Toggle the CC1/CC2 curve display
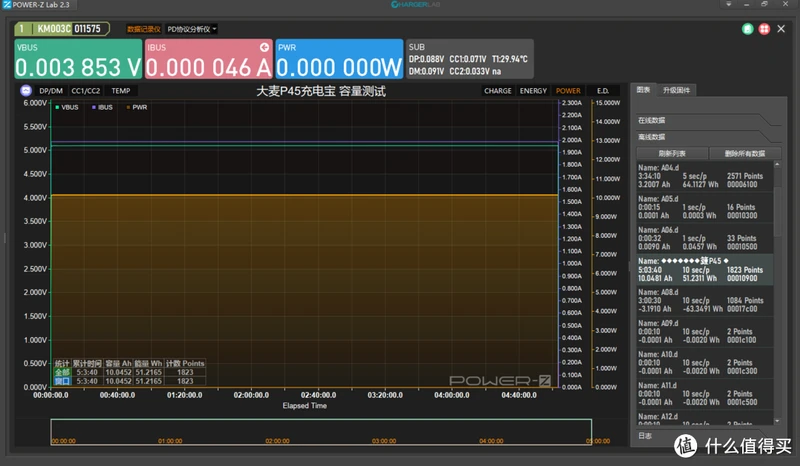The width and height of the screenshot is (800, 466). pyautogui.click(x=86, y=91)
